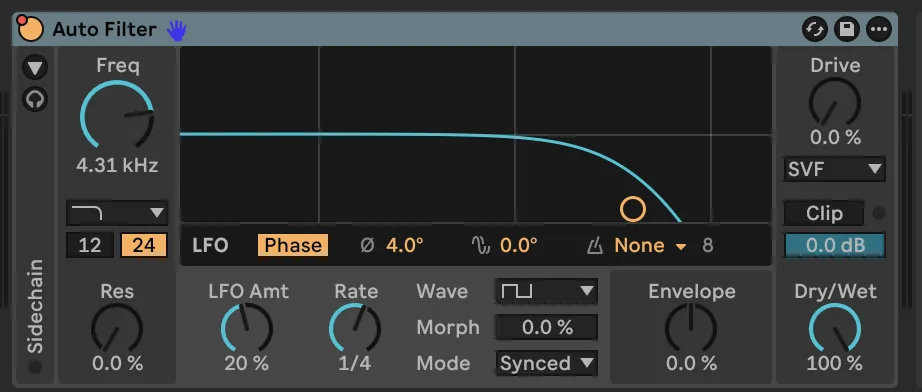The height and width of the screenshot is (392, 922).
Task: Click the Drive knob
Action: [x=834, y=103]
